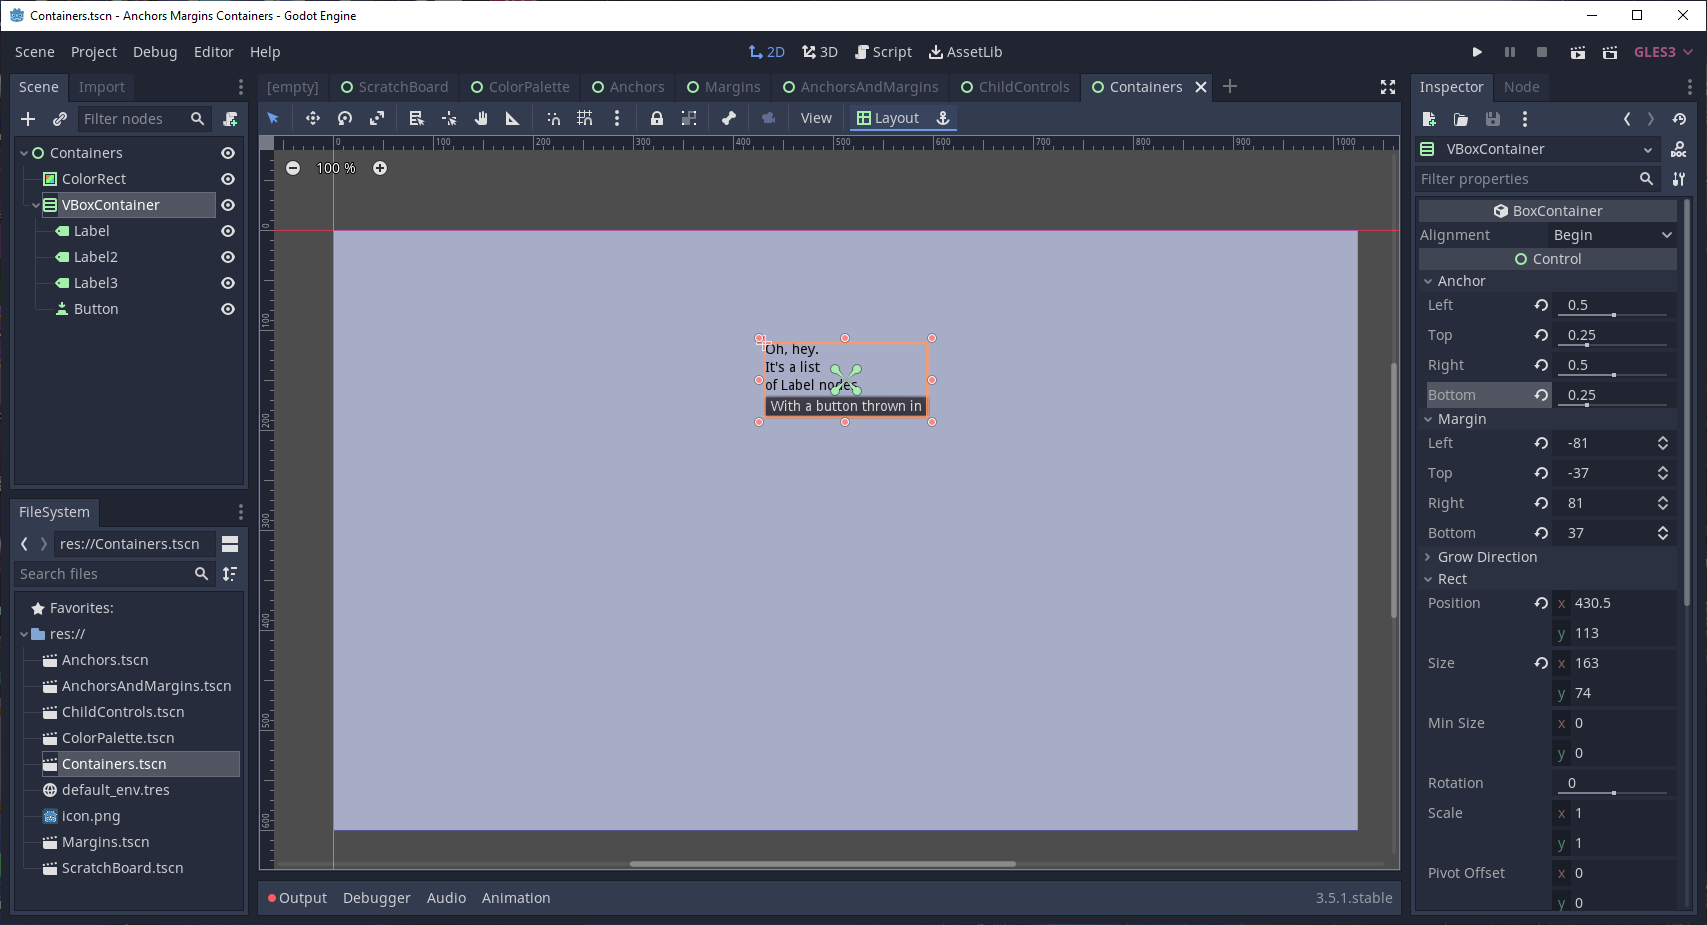
Task: Run the project with the play button
Action: click(x=1477, y=51)
